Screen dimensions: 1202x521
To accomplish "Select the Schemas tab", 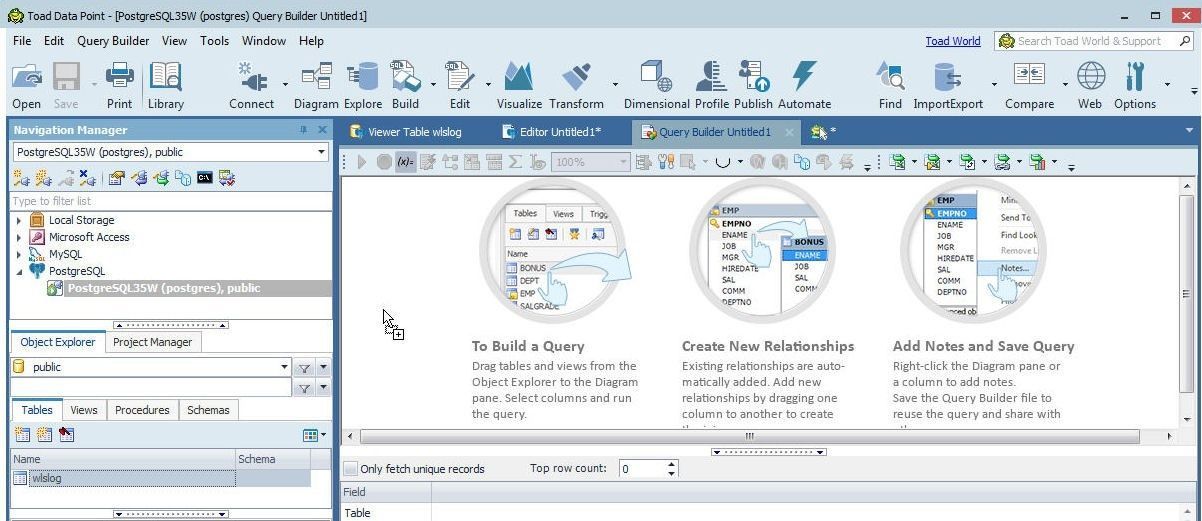I will [x=208, y=410].
